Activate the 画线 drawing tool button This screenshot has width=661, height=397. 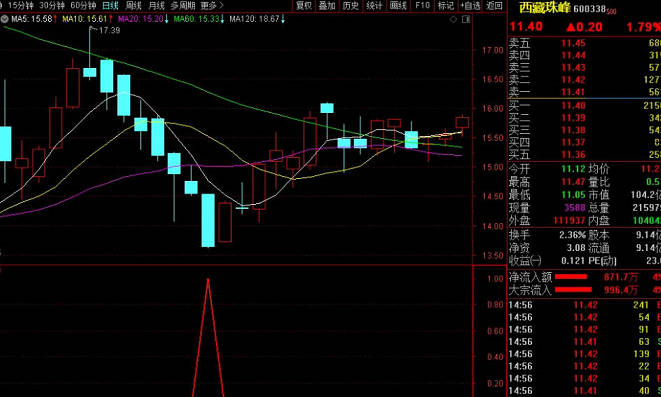(x=398, y=5)
